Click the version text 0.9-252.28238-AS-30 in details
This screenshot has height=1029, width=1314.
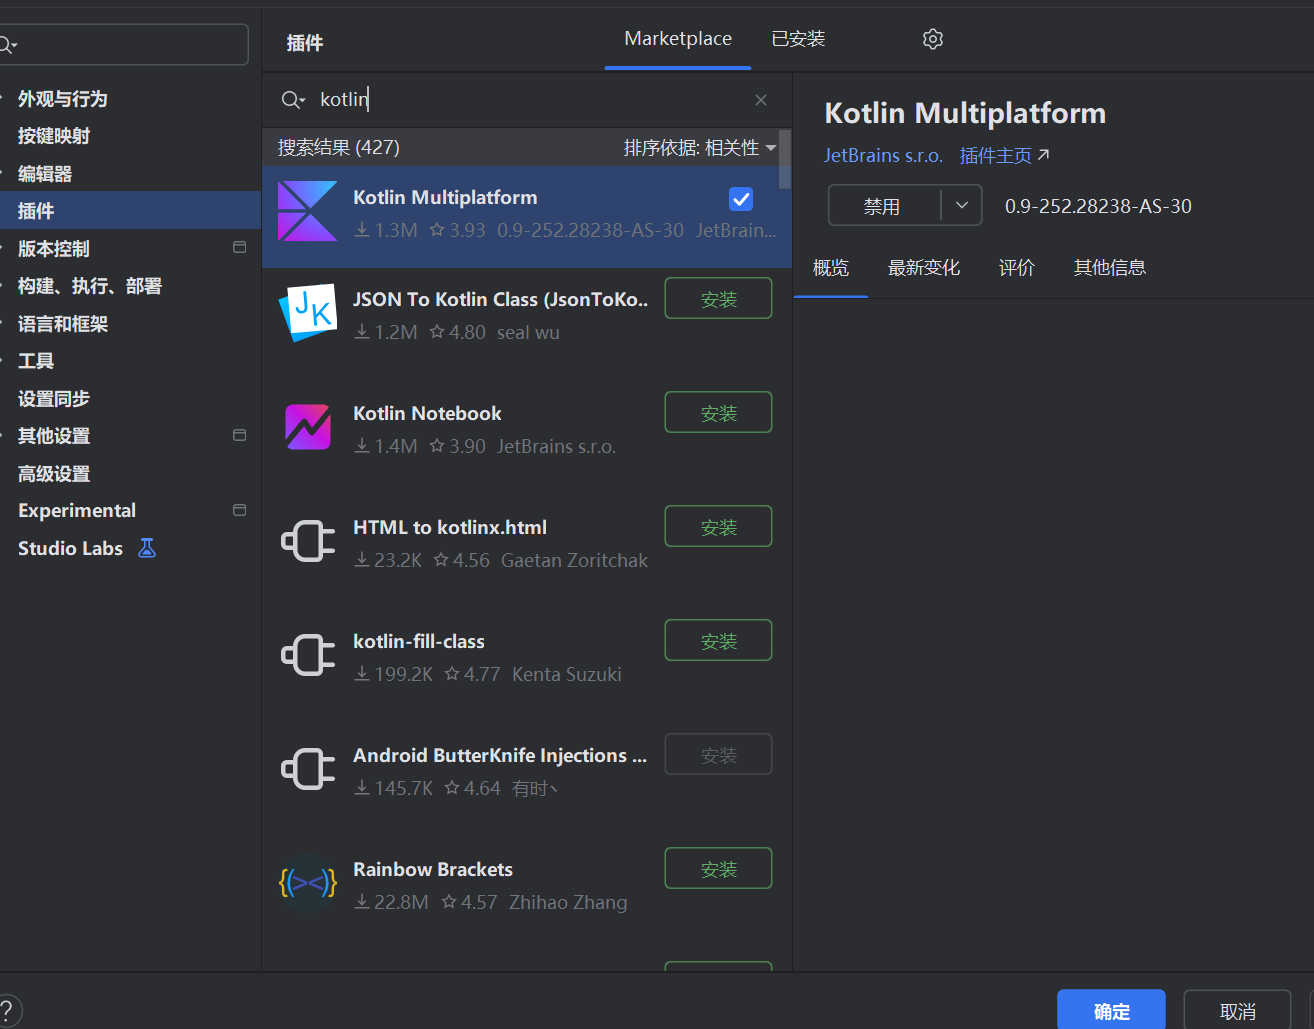[1098, 206]
